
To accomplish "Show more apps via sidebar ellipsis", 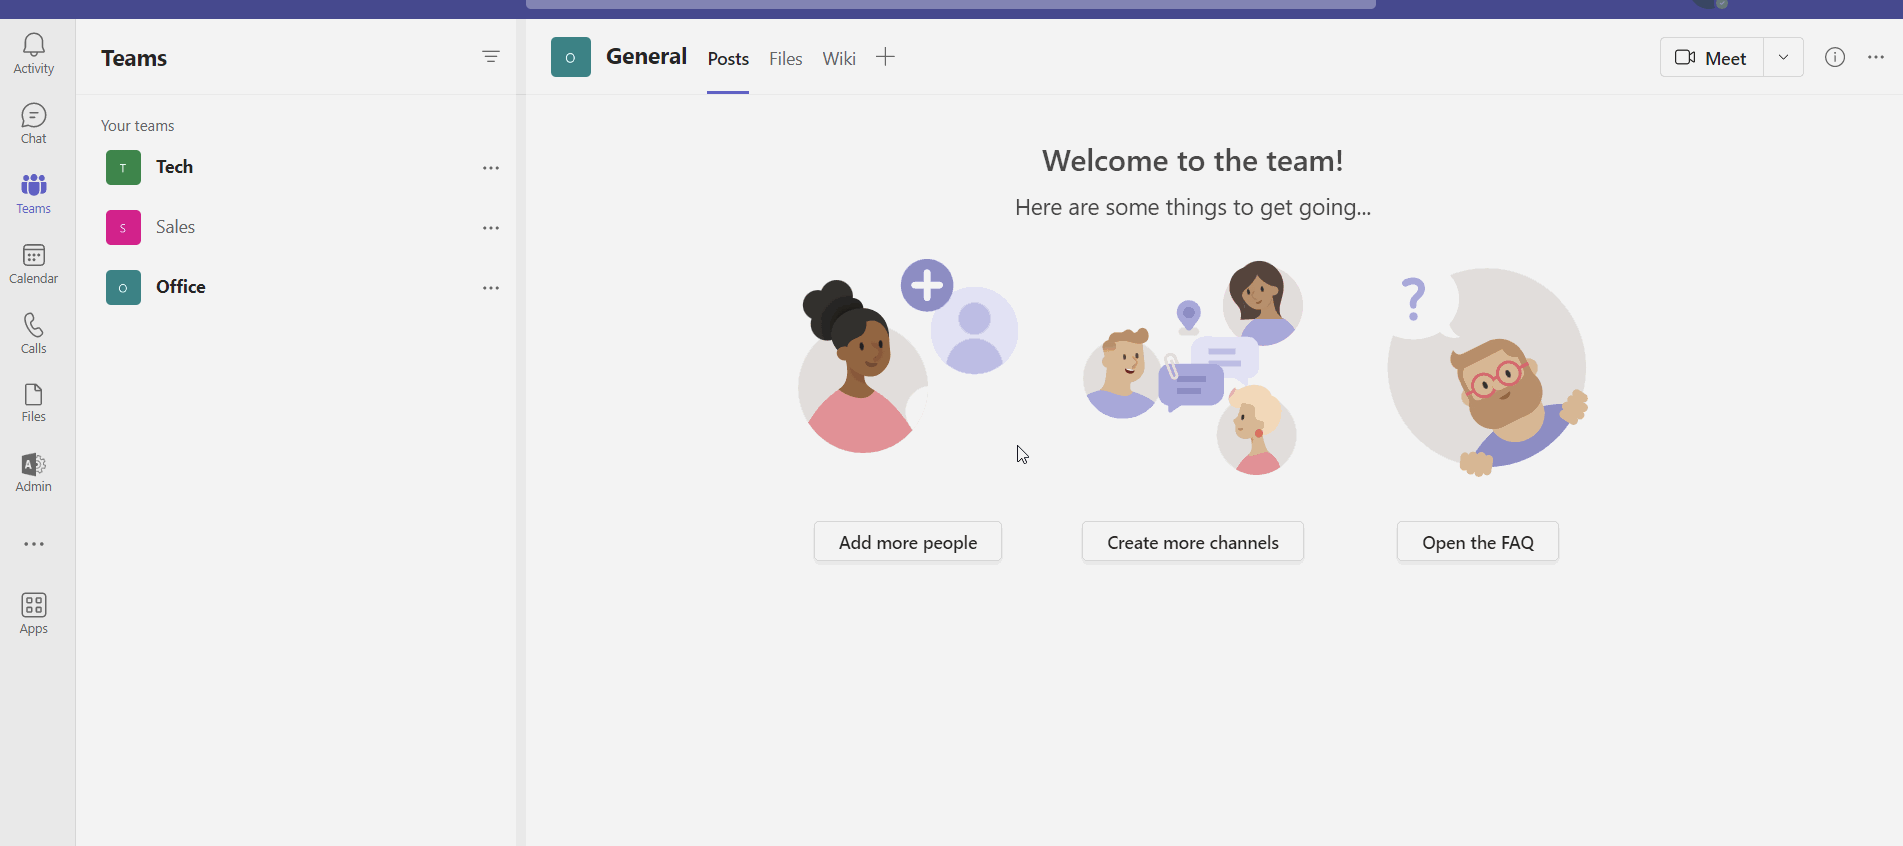I will click(x=34, y=544).
